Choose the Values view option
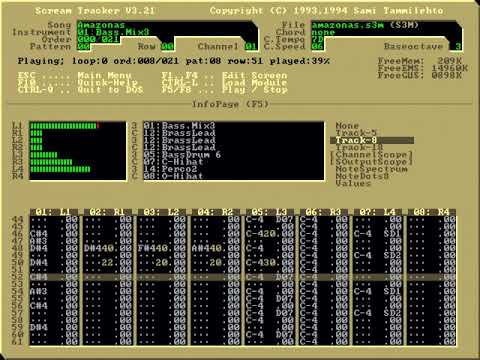This screenshot has height=360, width=480. [x=353, y=183]
